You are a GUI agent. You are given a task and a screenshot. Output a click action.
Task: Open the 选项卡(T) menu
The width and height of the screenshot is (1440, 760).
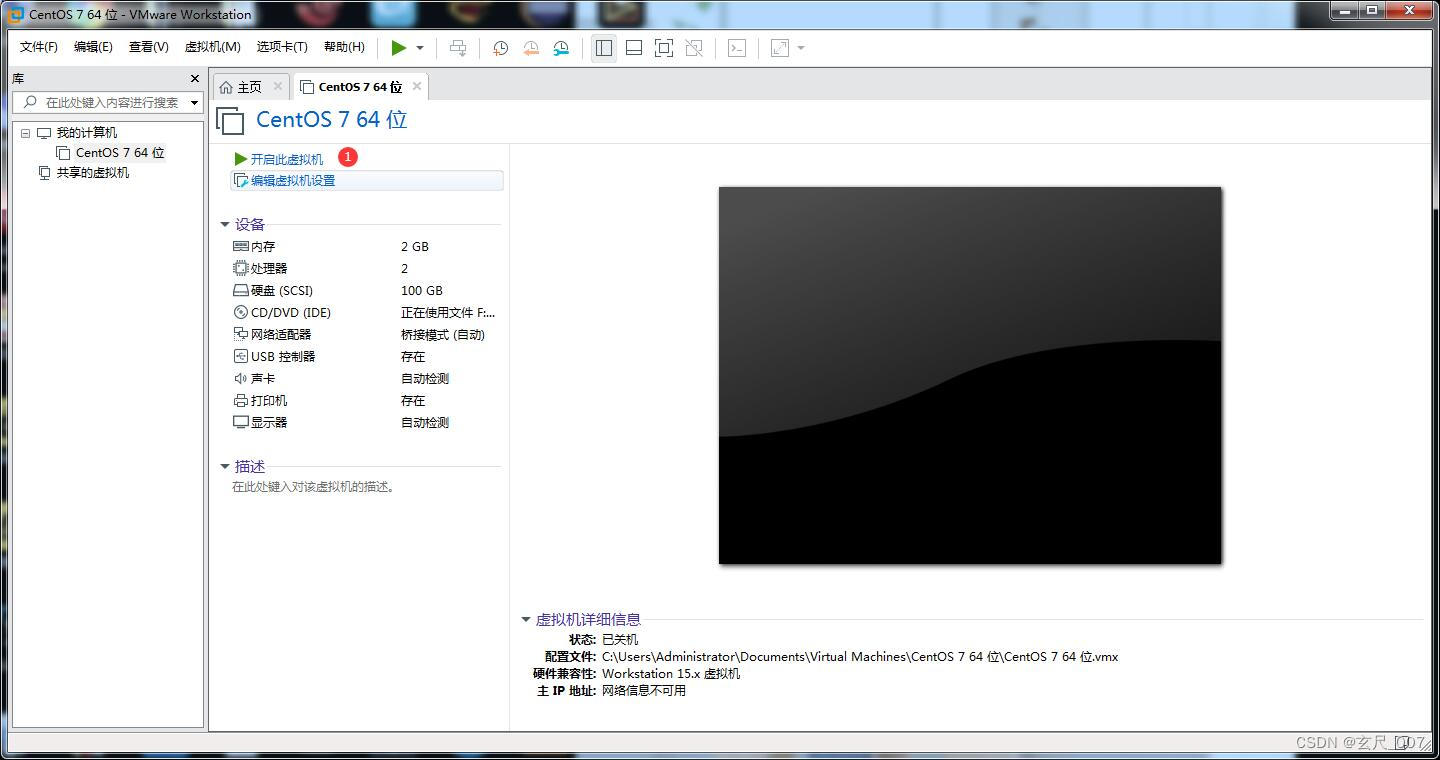click(x=282, y=47)
